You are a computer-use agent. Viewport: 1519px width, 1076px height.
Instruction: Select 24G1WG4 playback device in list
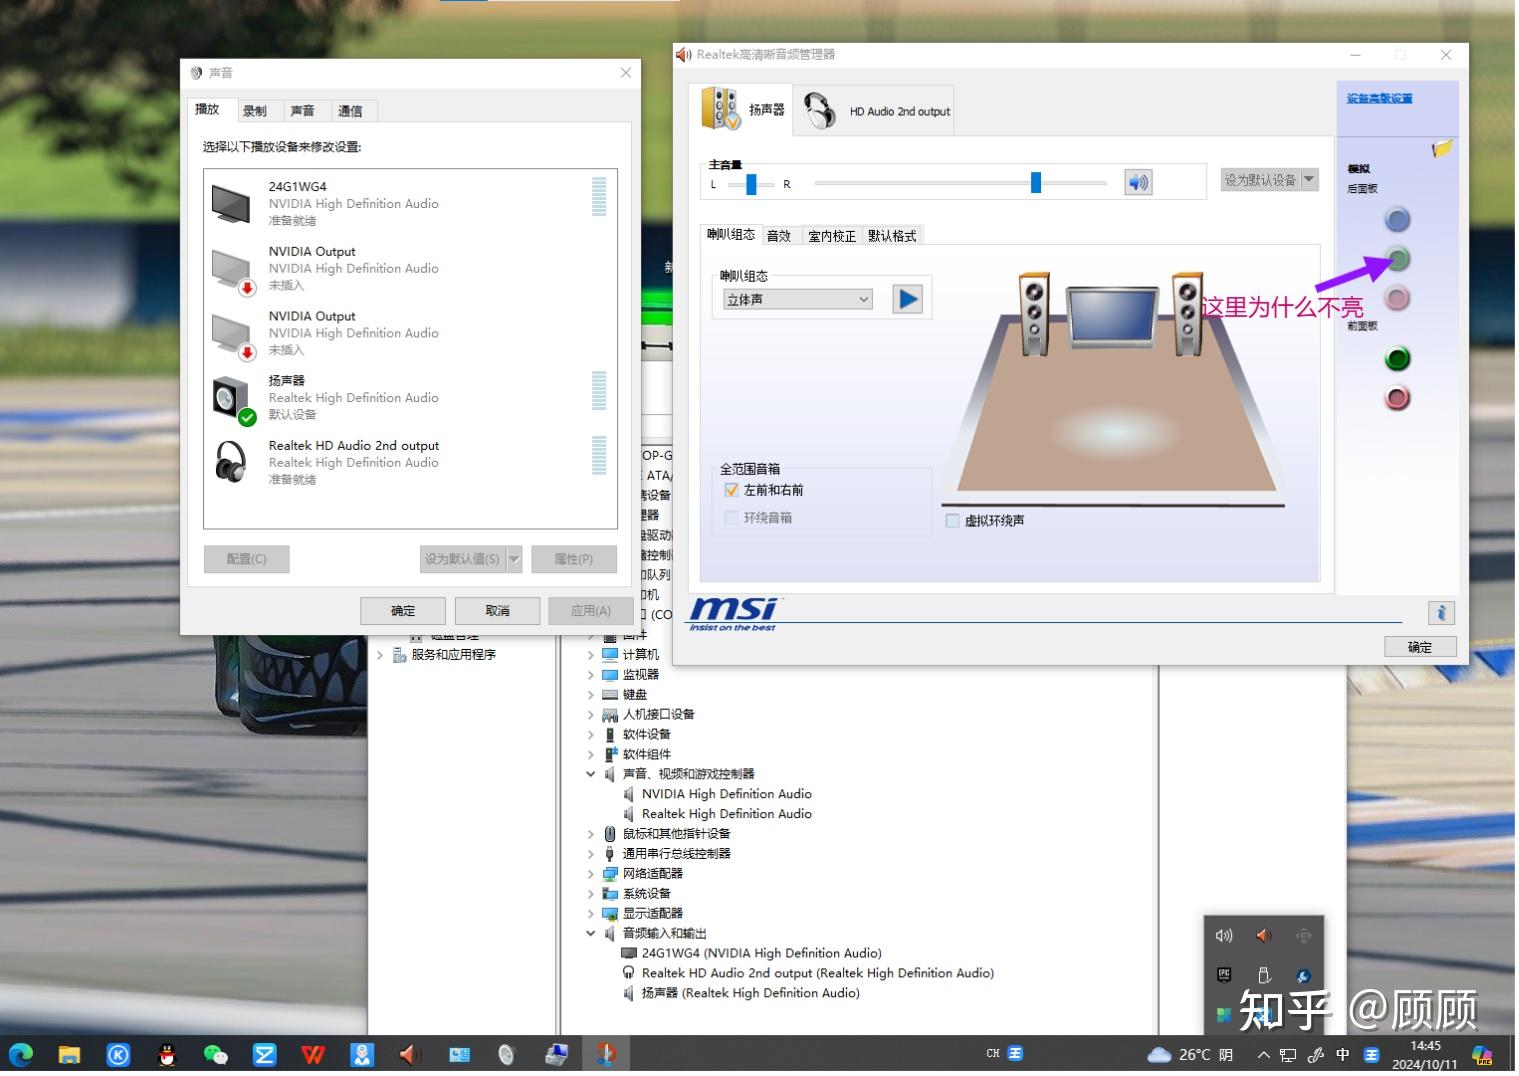pos(410,203)
